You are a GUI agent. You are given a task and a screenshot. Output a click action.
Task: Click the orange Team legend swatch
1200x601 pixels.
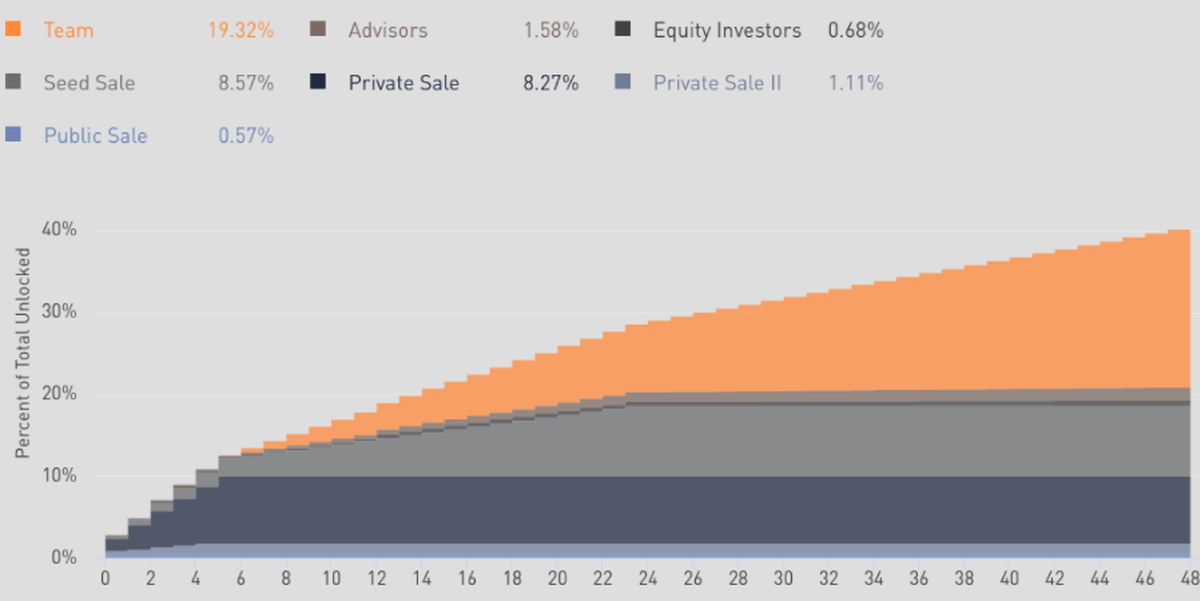[13, 29]
